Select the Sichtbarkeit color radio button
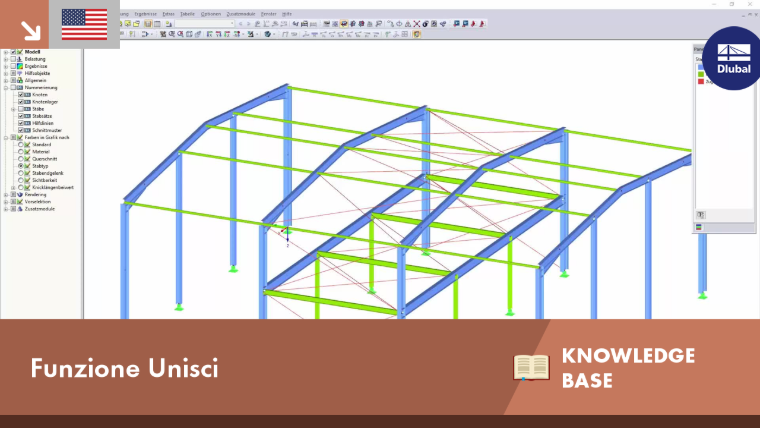760x428 pixels. pyautogui.click(x=21, y=180)
